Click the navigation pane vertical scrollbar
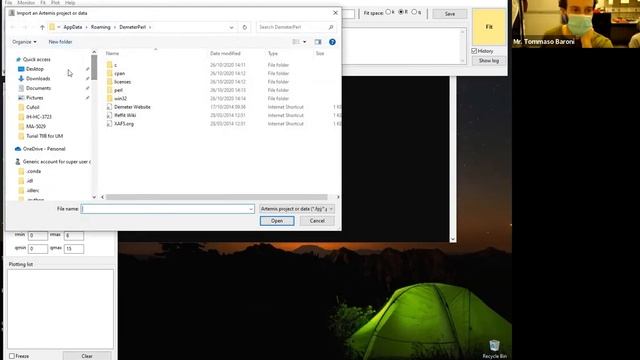The width and height of the screenshot is (640, 360). pos(94,67)
